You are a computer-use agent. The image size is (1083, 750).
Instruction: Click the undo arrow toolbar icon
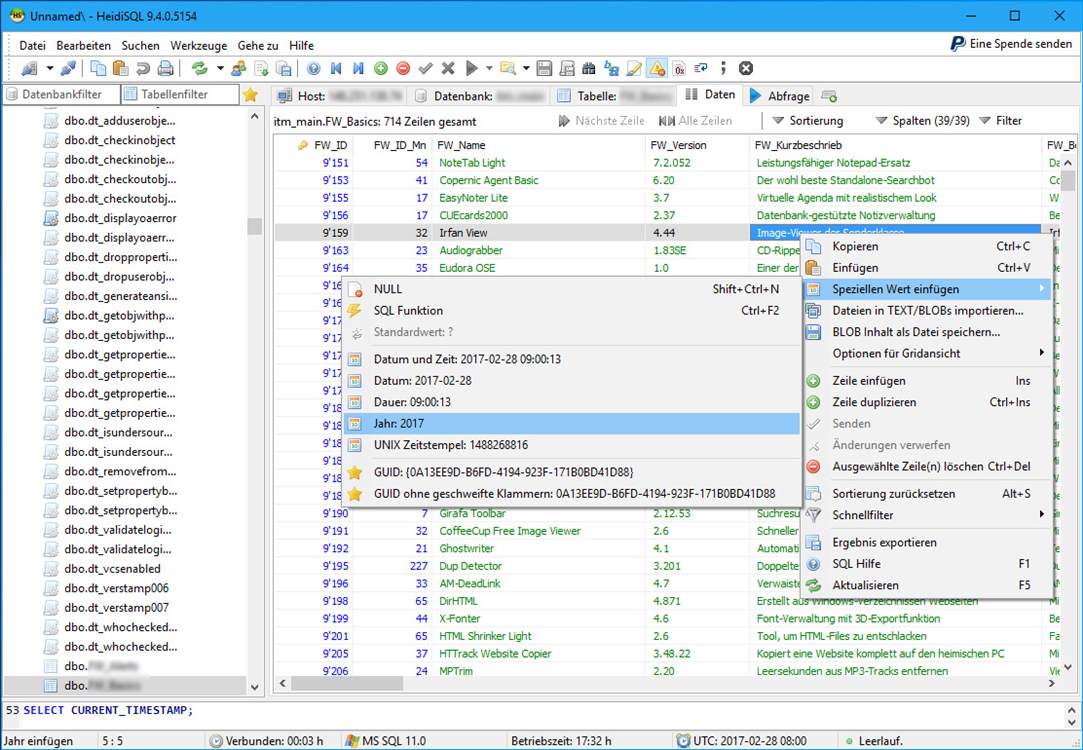click(x=143, y=68)
